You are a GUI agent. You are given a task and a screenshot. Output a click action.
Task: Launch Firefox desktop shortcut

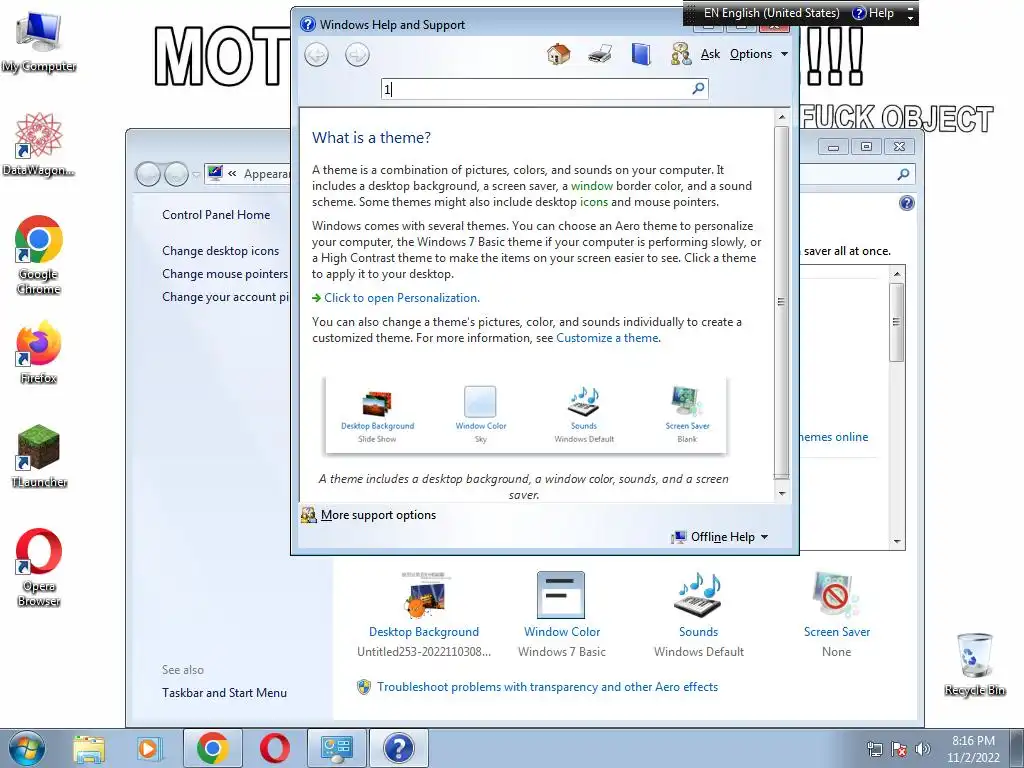coord(39,352)
